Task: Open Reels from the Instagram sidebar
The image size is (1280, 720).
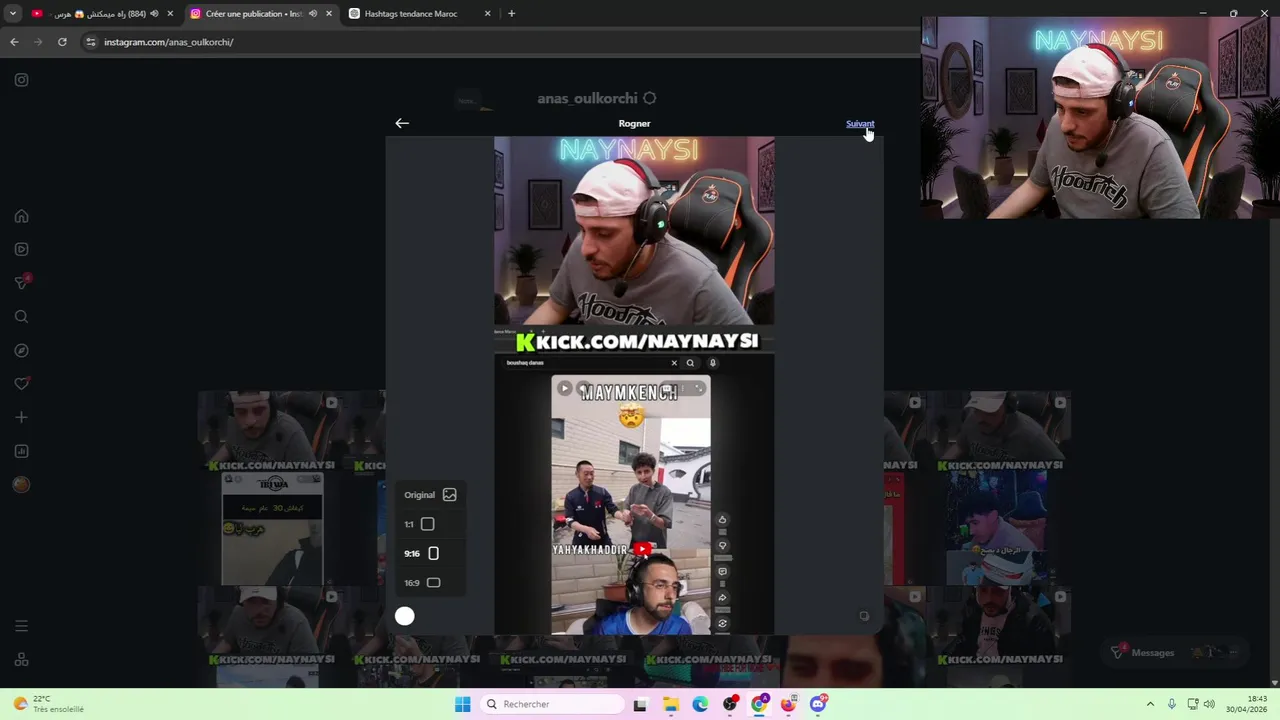Action: tap(21, 249)
